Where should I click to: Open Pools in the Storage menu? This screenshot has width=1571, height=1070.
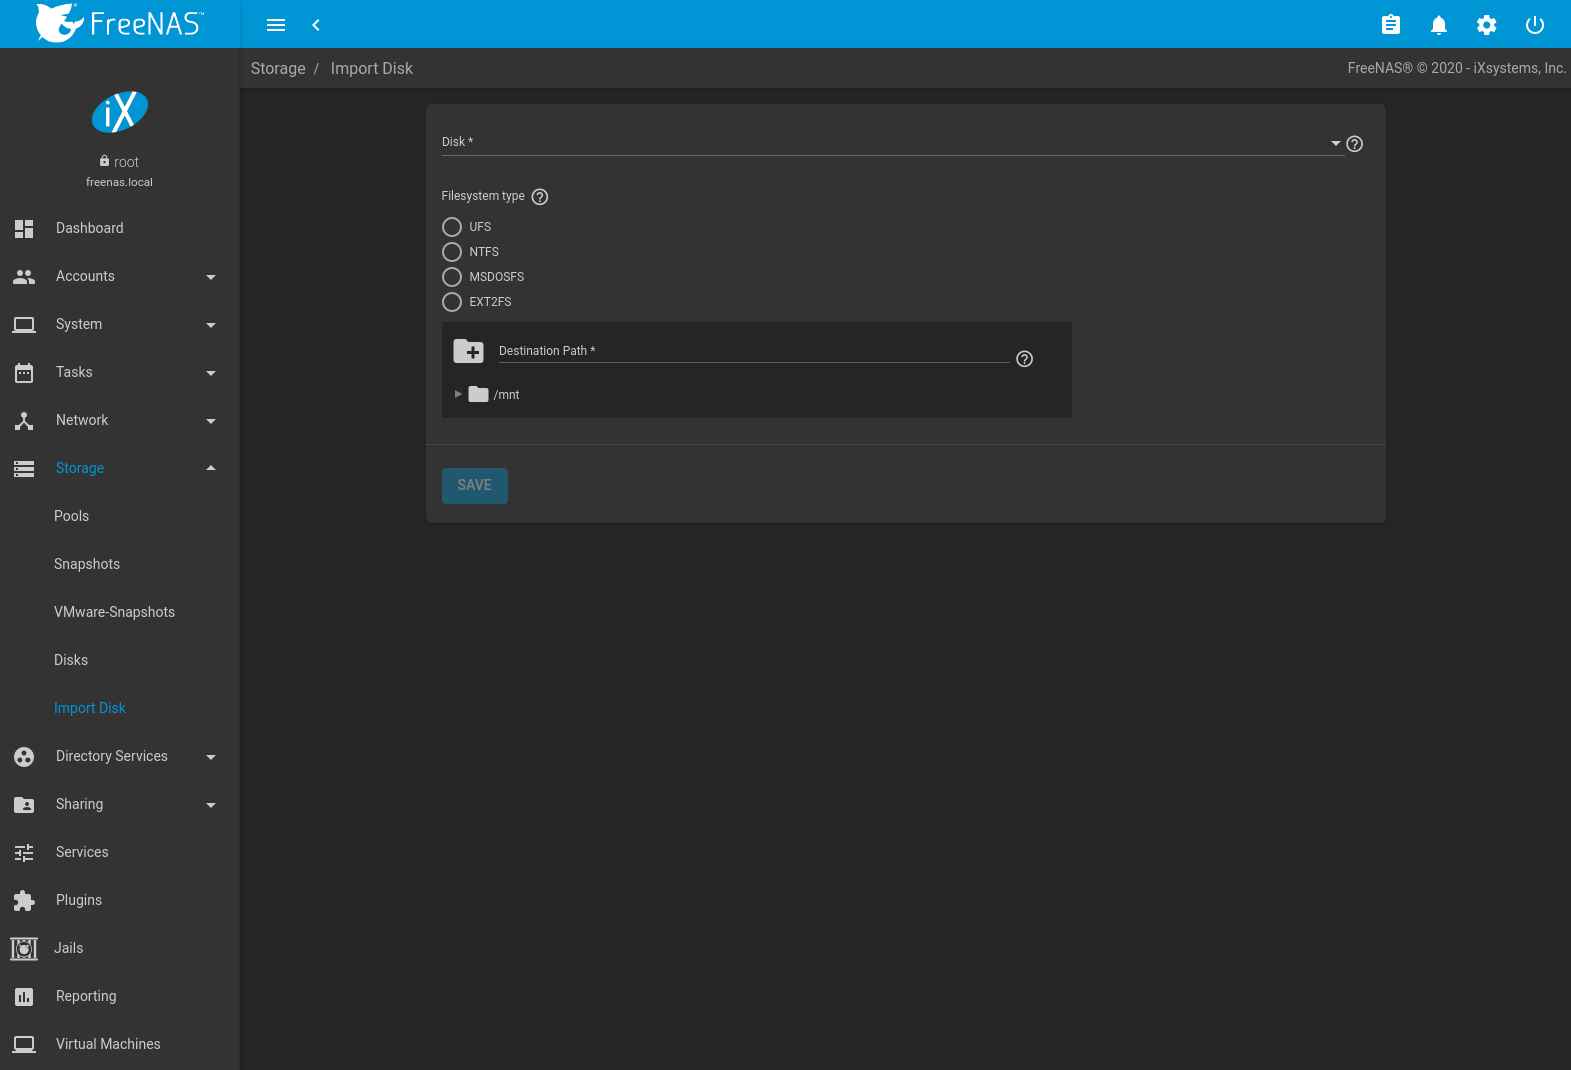[x=72, y=516]
